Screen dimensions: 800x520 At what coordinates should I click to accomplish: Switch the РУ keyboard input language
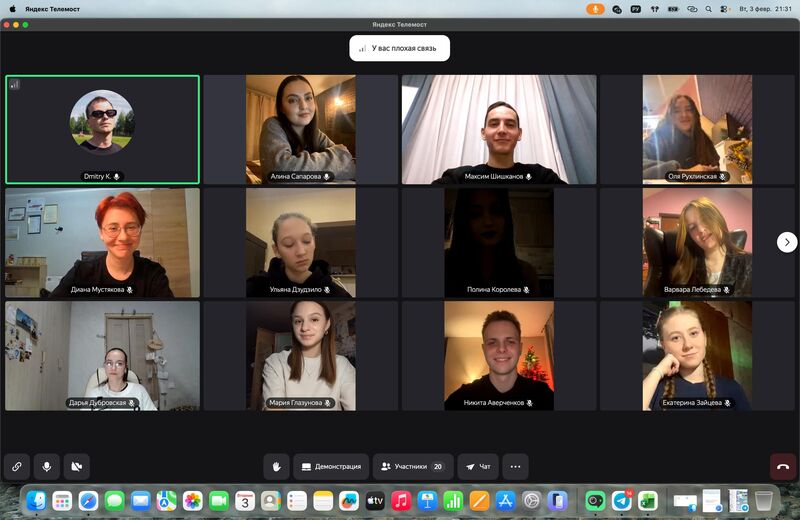point(634,8)
